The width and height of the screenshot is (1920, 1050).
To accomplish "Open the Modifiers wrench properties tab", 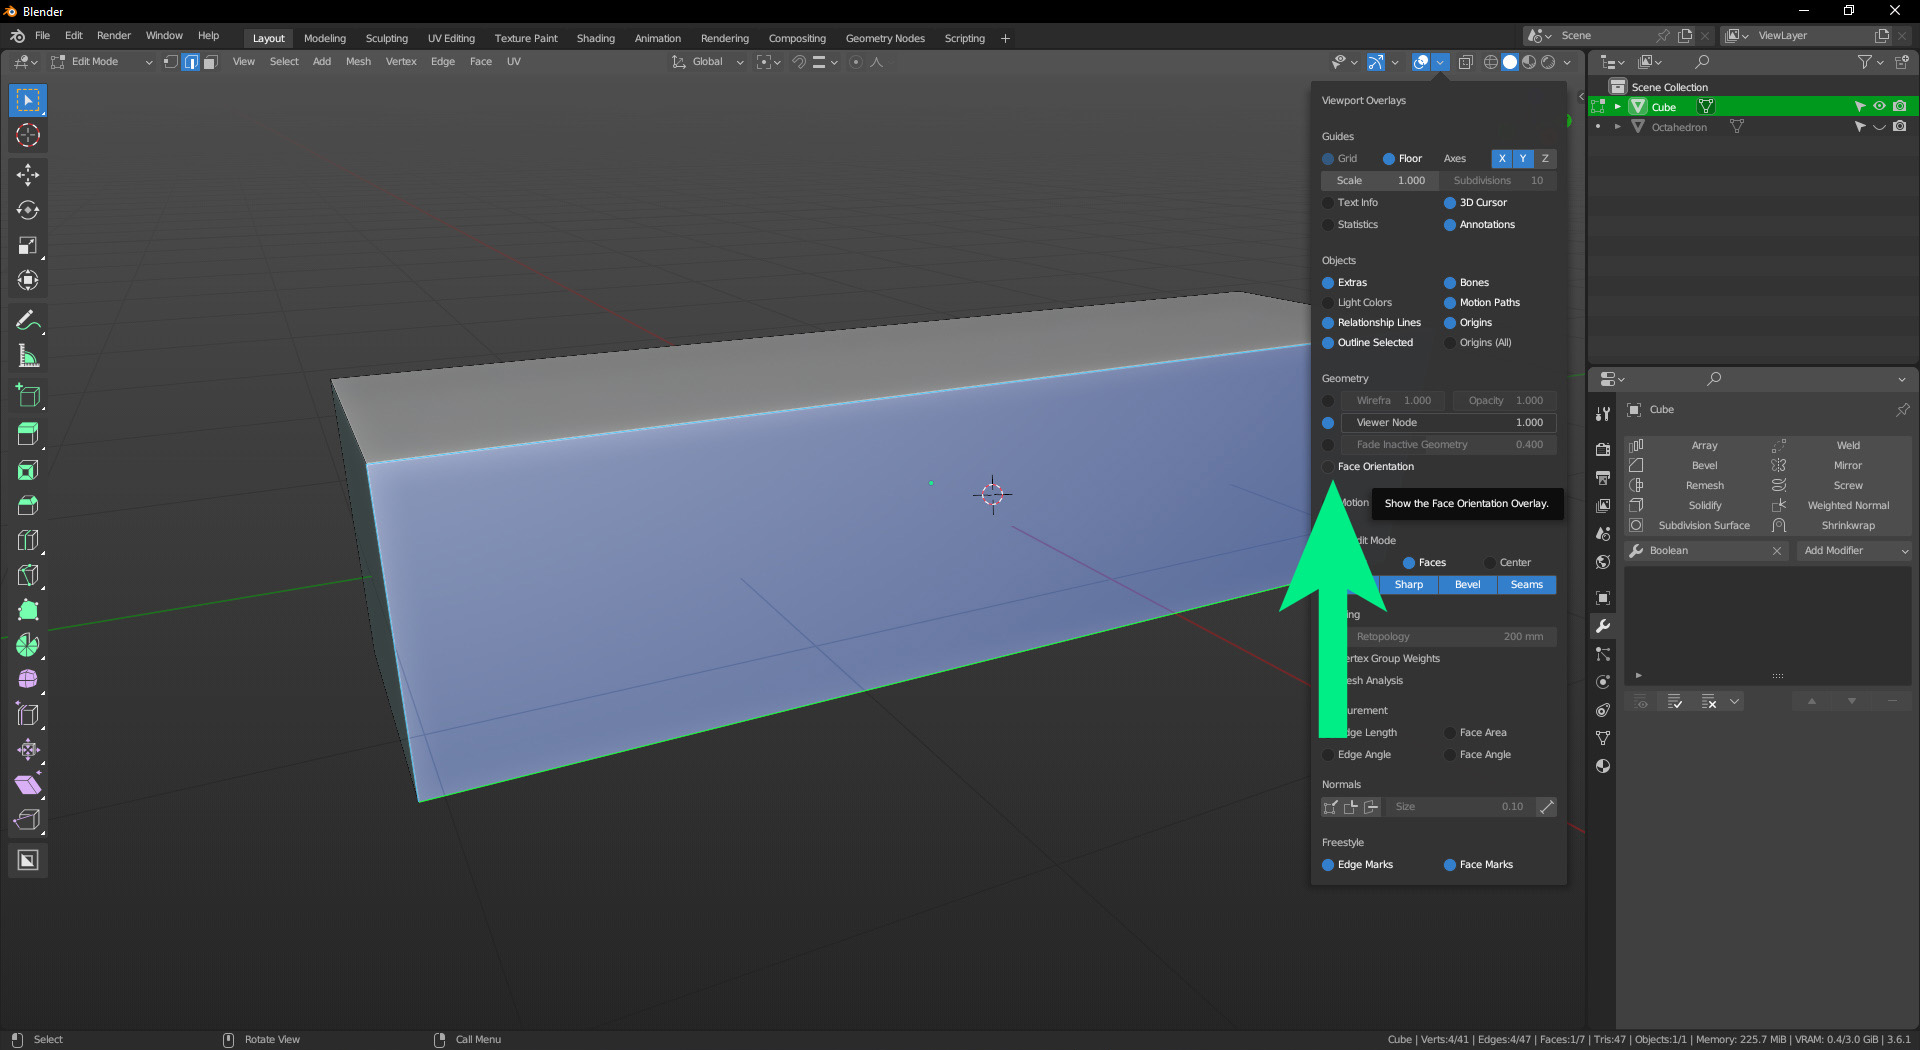I will (x=1603, y=626).
